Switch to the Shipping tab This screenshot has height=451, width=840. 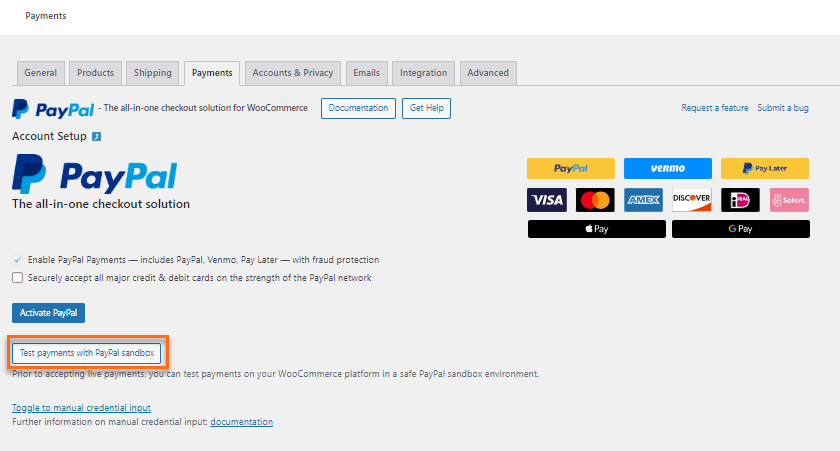coord(153,73)
